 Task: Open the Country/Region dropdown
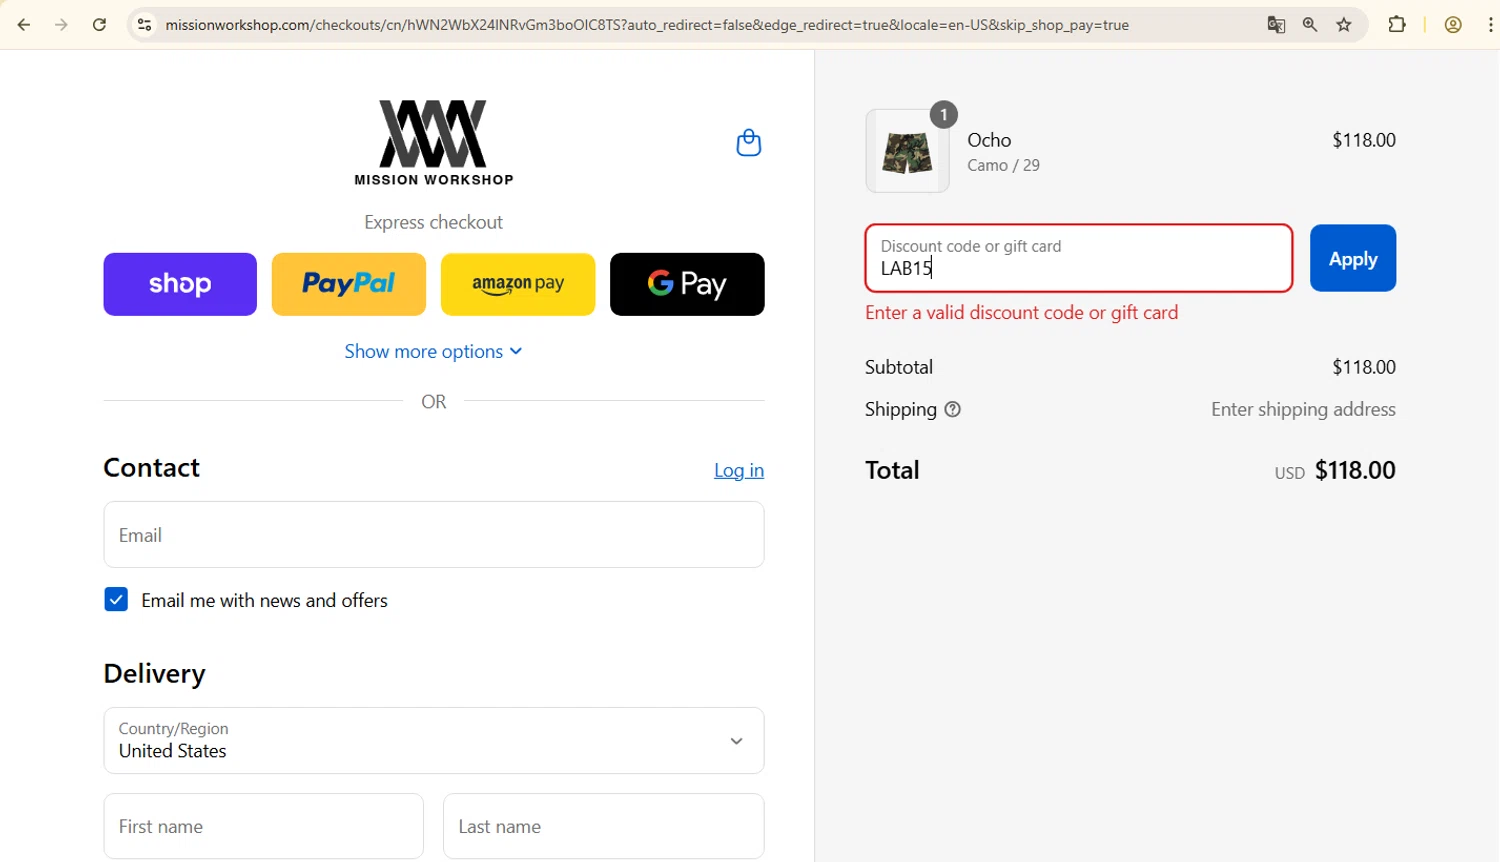click(434, 741)
